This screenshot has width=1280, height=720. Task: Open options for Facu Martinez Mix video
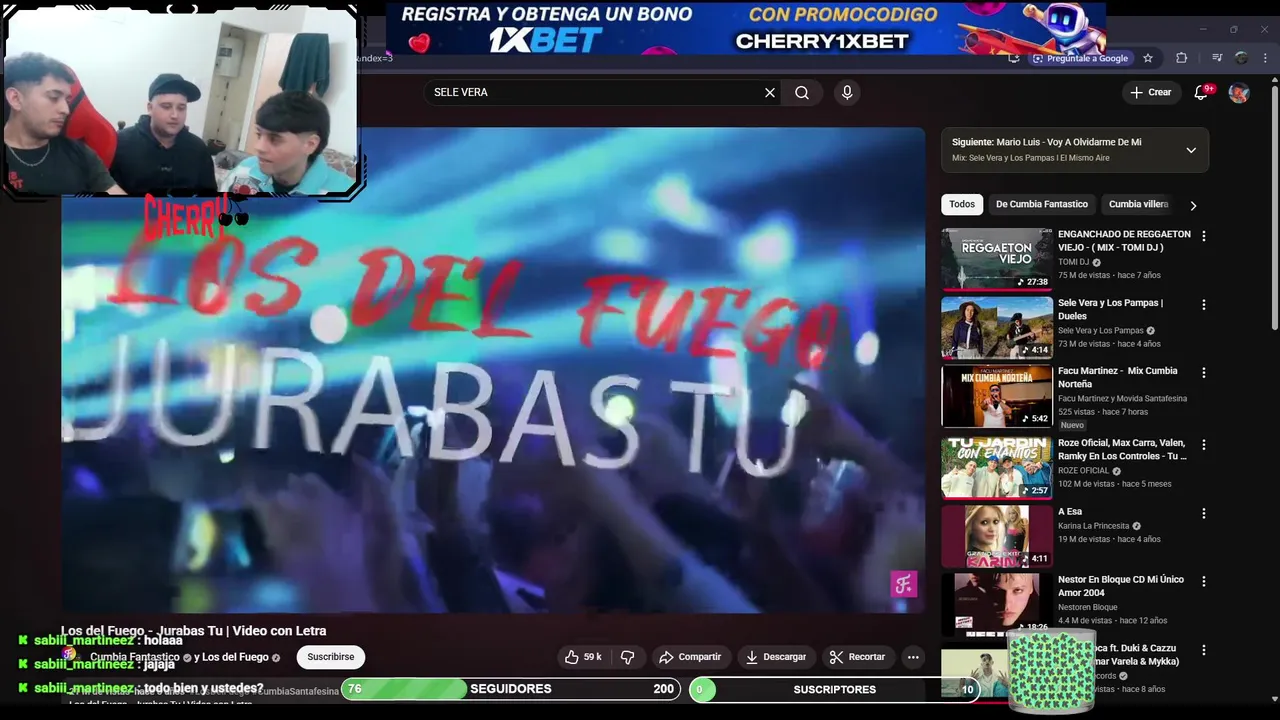point(1204,372)
